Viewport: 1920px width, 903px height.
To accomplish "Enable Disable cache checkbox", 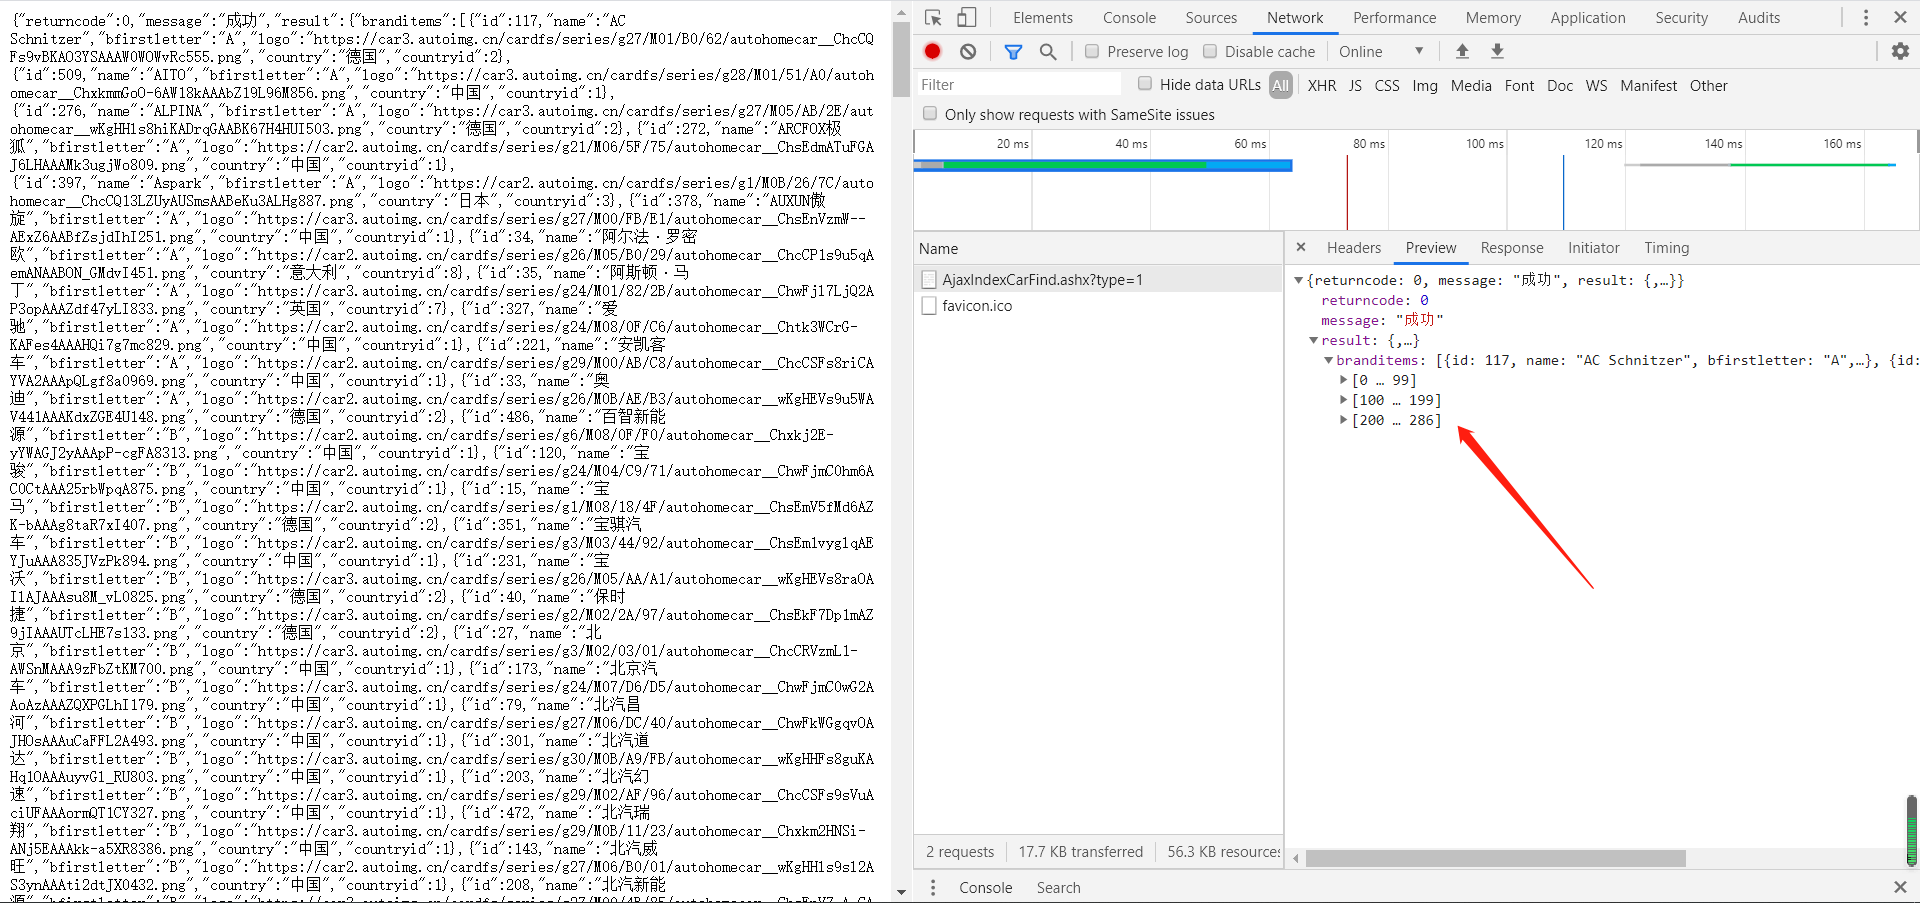I will pos(1210,51).
